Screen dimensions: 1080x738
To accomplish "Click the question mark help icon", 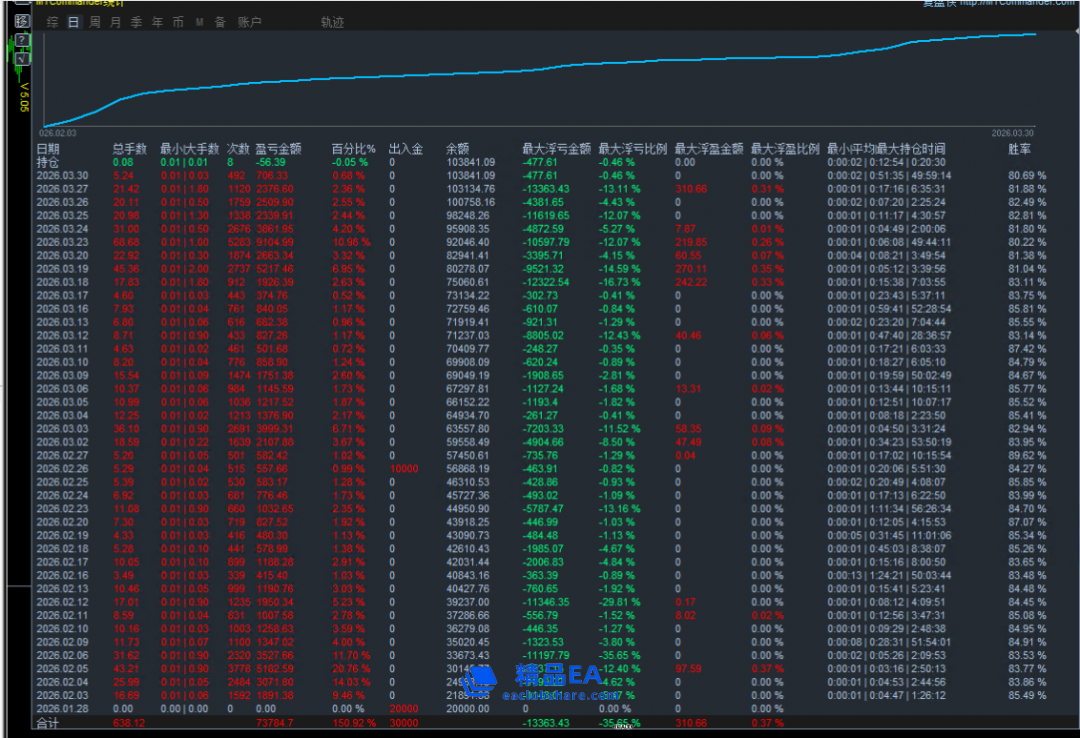I will coord(22,40).
